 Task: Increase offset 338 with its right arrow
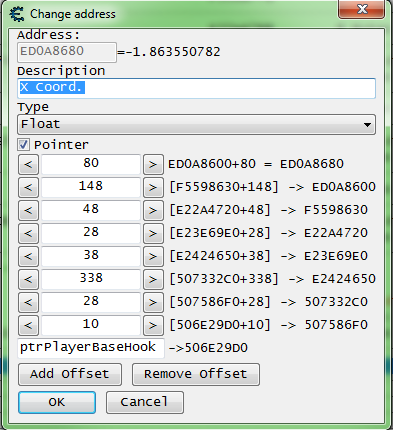pos(153,279)
